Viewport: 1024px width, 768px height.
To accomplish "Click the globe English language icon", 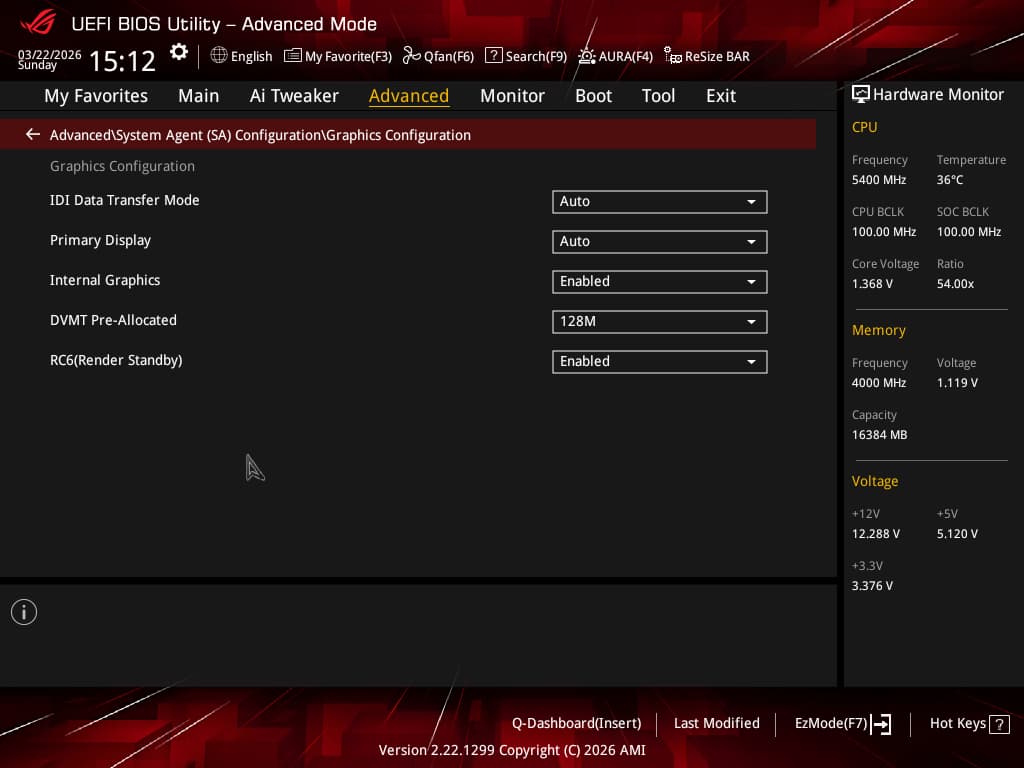I will (x=219, y=56).
